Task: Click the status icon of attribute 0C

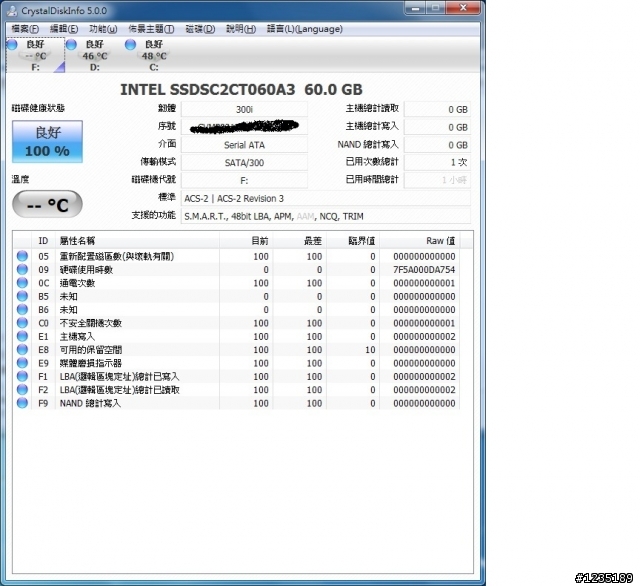Action: click(22, 283)
